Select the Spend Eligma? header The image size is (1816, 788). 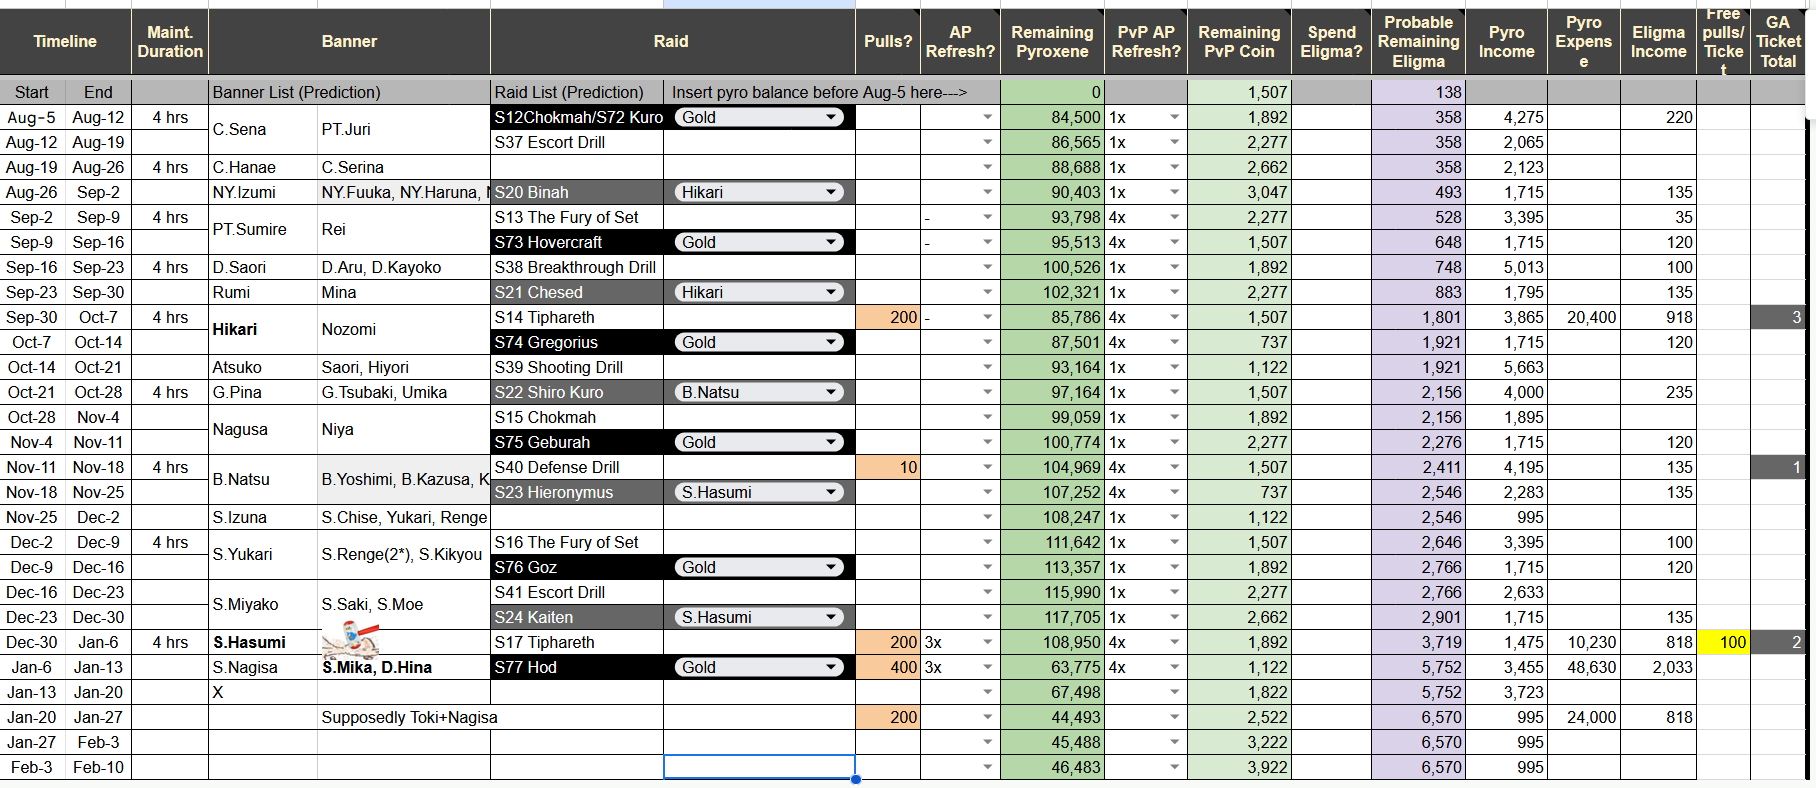point(1331,41)
